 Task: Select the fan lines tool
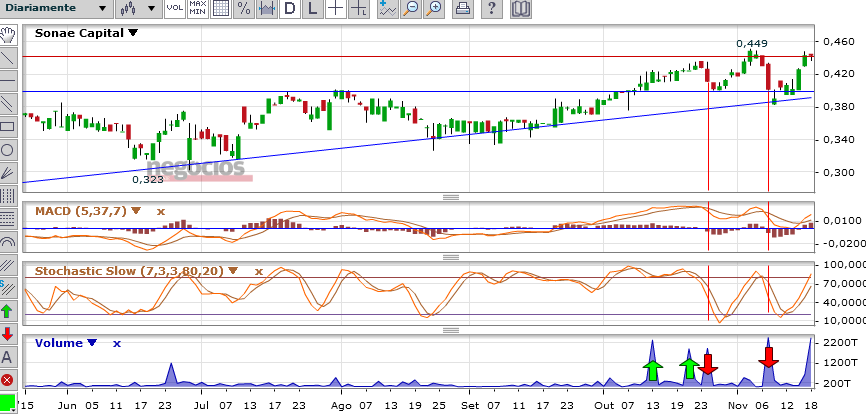coord(8,173)
